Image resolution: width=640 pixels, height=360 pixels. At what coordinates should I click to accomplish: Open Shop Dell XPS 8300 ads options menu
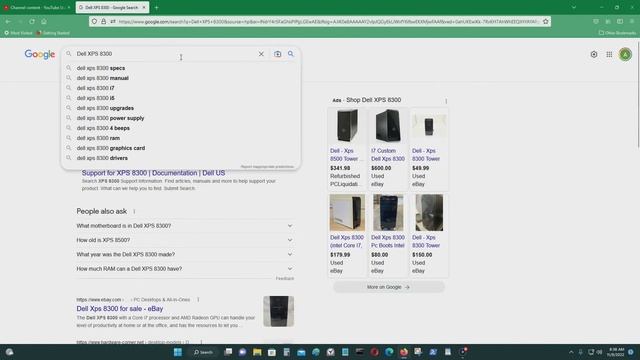(x=446, y=101)
